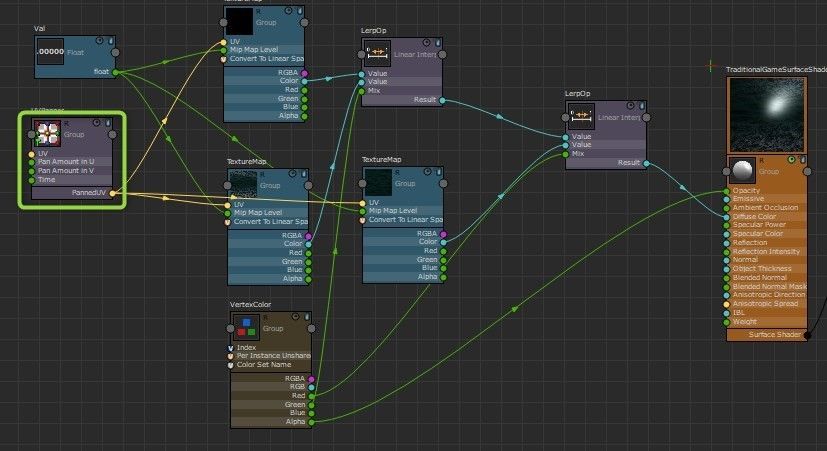Click the Opacity input port on surface shader
The height and width of the screenshot is (451, 827).
[727, 191]
